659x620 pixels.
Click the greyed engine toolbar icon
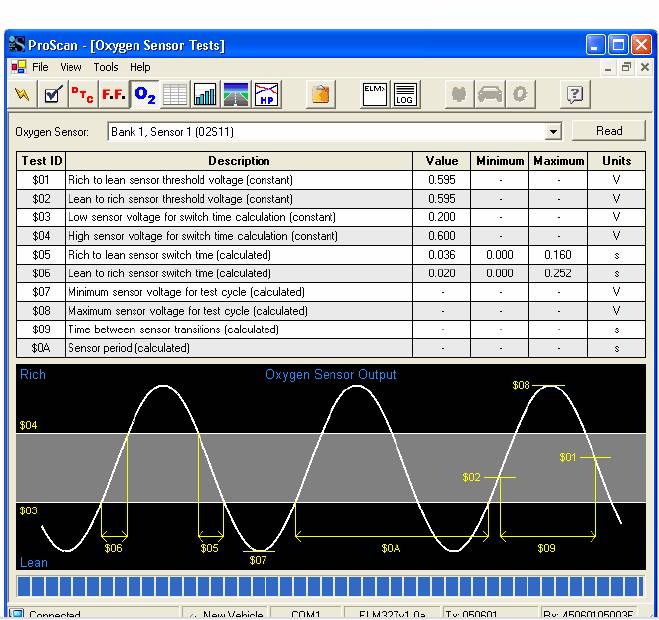[x=459, y=95]
